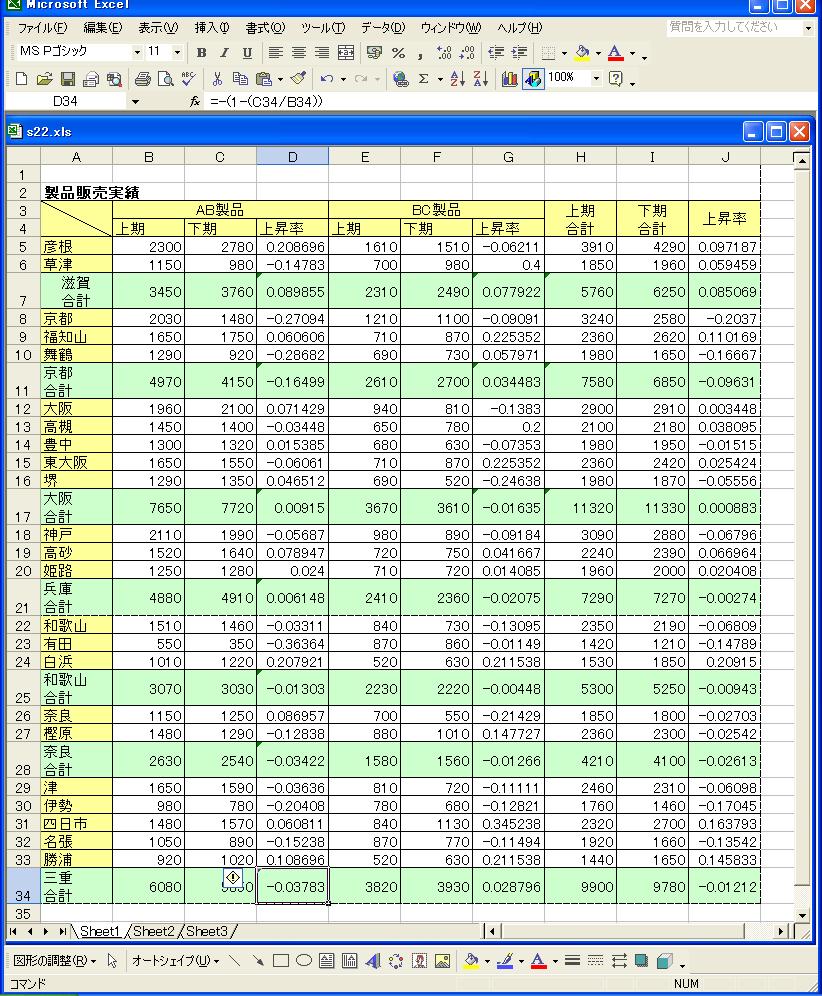Open オートシェイプ(U) menu button

(175, 961)
